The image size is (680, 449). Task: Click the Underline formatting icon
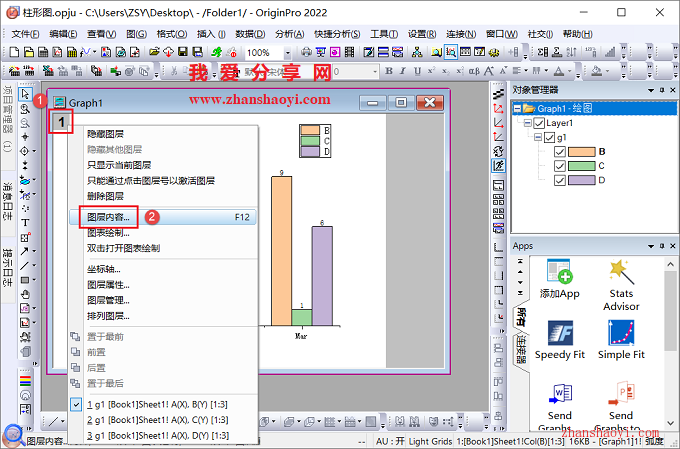click(x=417, y=71)
